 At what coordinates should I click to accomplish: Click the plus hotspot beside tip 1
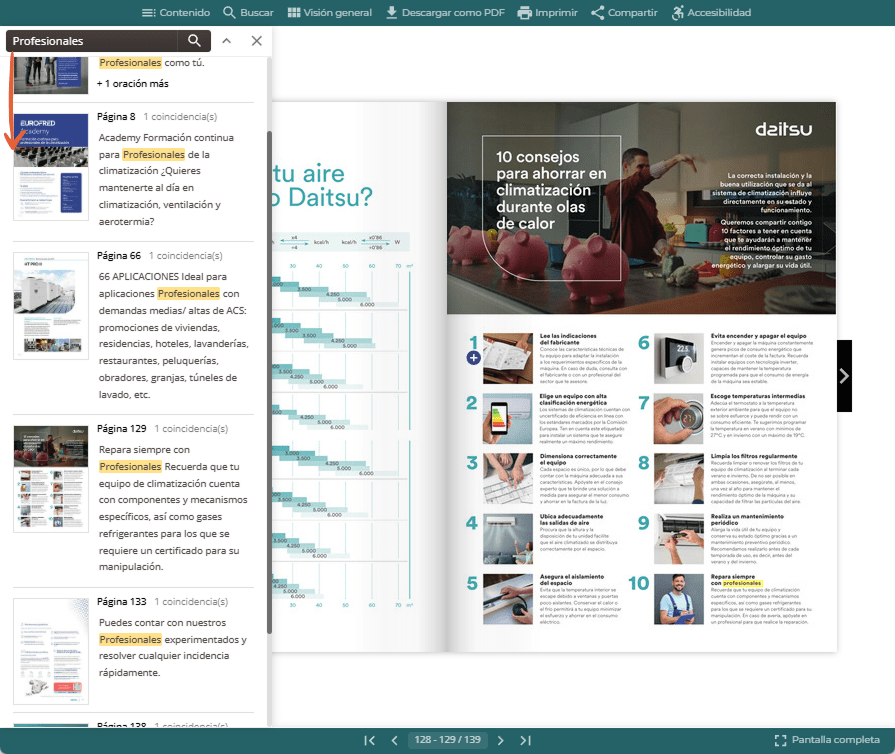pyautogui.click(x=473, y=358)
